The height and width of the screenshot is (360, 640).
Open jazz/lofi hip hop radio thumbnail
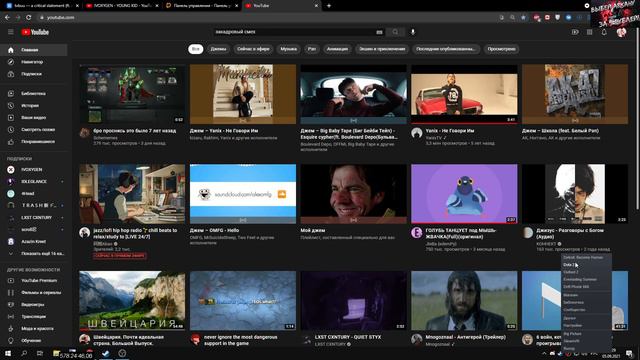pyautogui.click(x=132, y=194)
